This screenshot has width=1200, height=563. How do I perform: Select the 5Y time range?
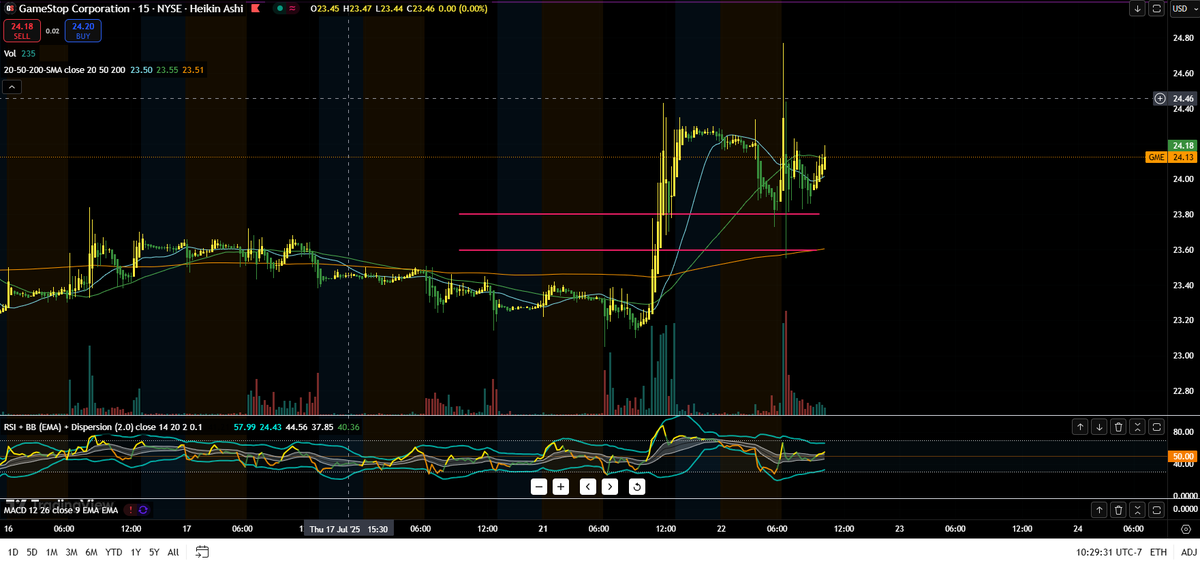[154, 552]
